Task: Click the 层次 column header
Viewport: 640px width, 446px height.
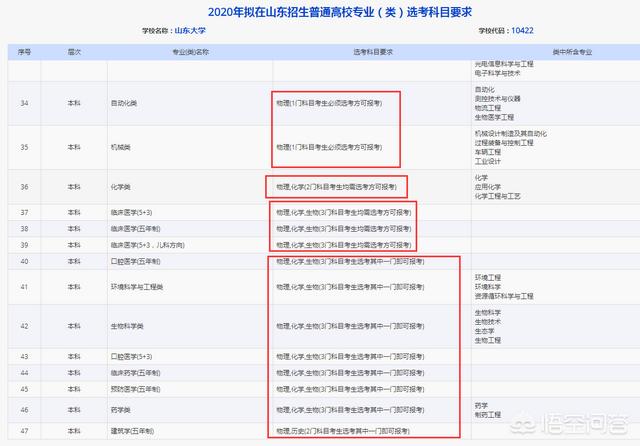Action: click(x=73, y=48)
